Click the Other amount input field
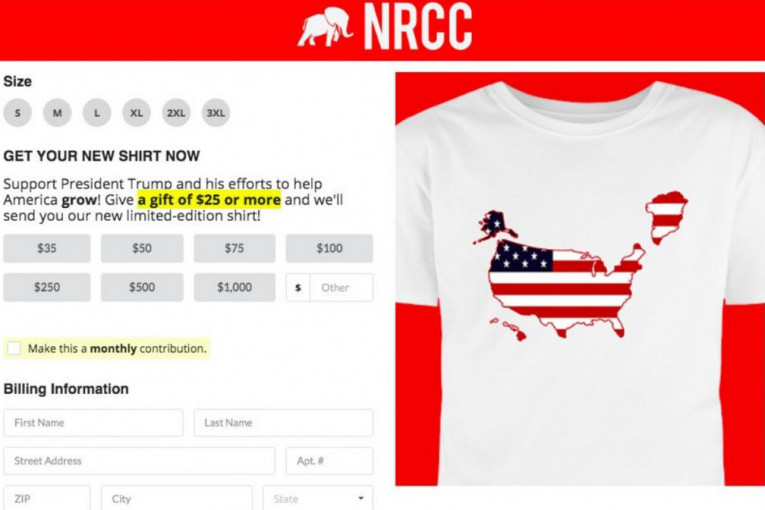This screenshot has width=765, height=510. coord(341,287)
